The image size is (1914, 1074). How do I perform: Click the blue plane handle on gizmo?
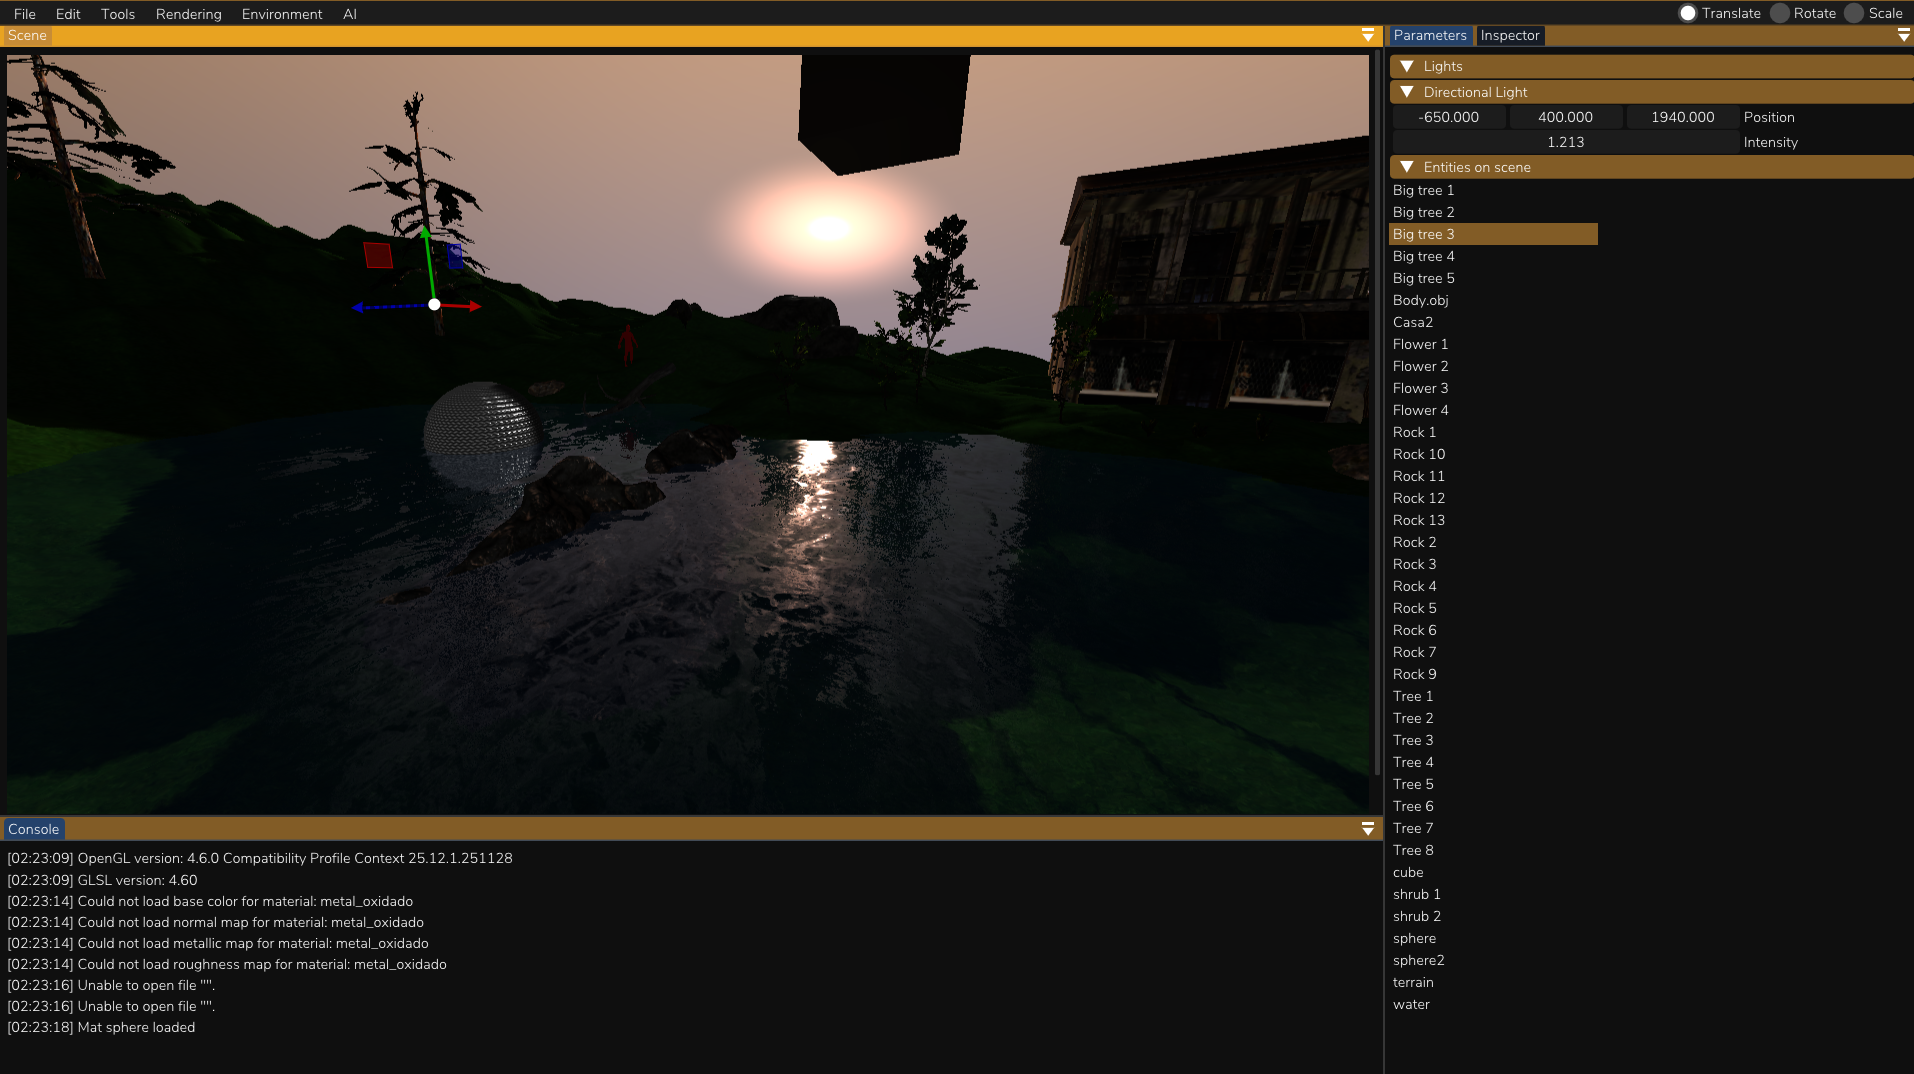[455, 255]
